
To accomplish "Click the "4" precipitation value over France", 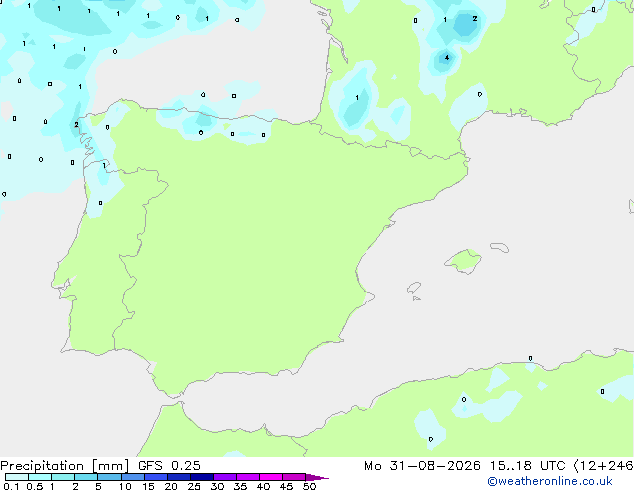I will tap(447, 58).
